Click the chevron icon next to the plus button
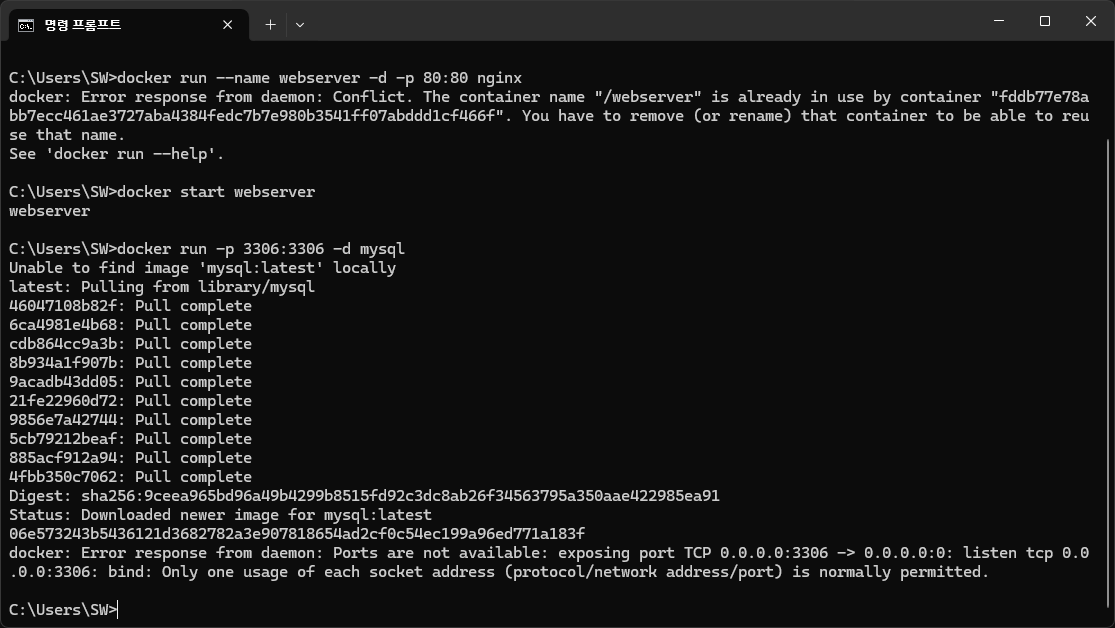 299,25
